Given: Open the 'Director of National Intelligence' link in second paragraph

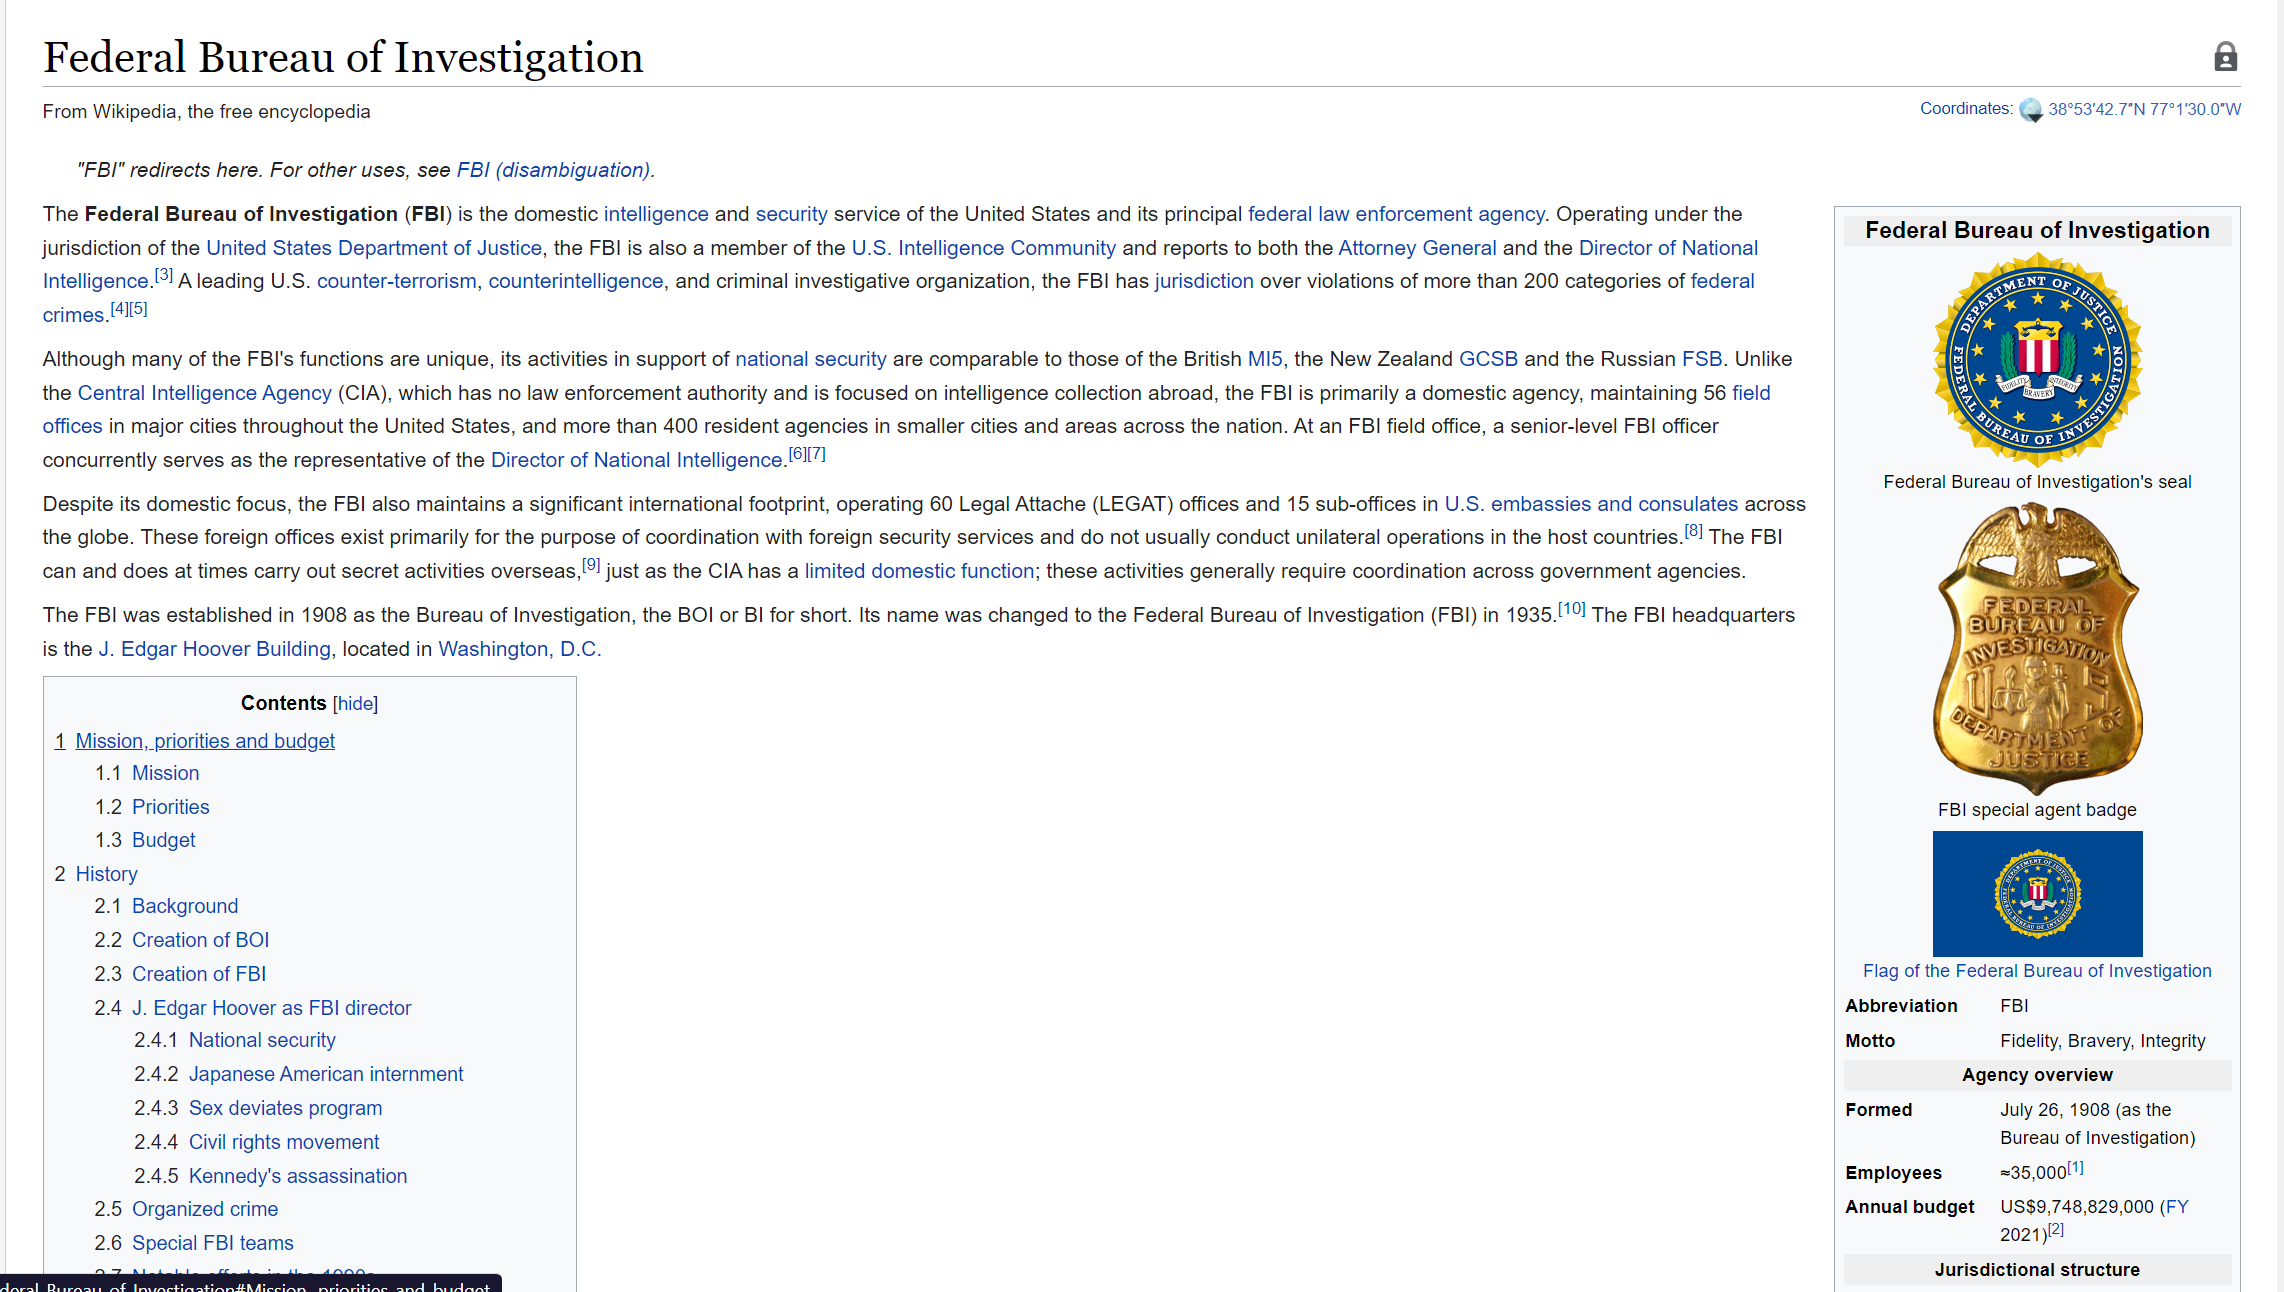Looking at the screenshot, I should tap(636, 460).
